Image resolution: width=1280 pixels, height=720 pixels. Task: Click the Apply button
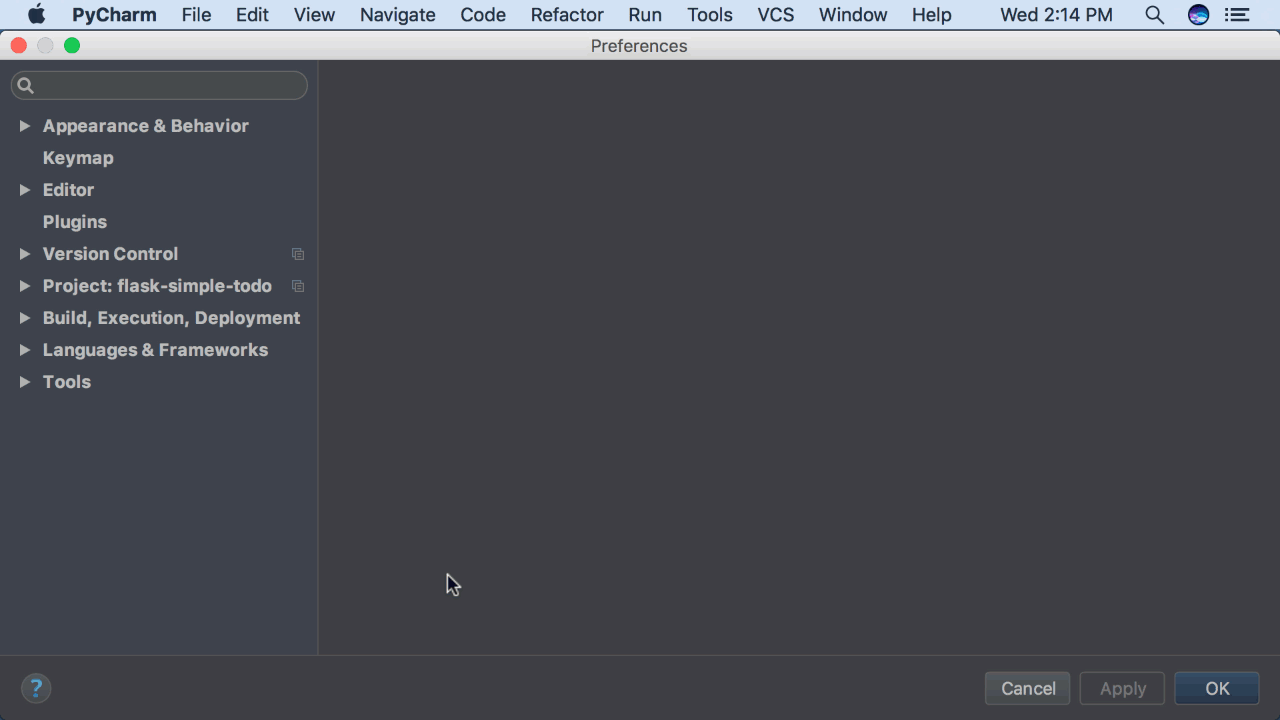point(1123,688)
